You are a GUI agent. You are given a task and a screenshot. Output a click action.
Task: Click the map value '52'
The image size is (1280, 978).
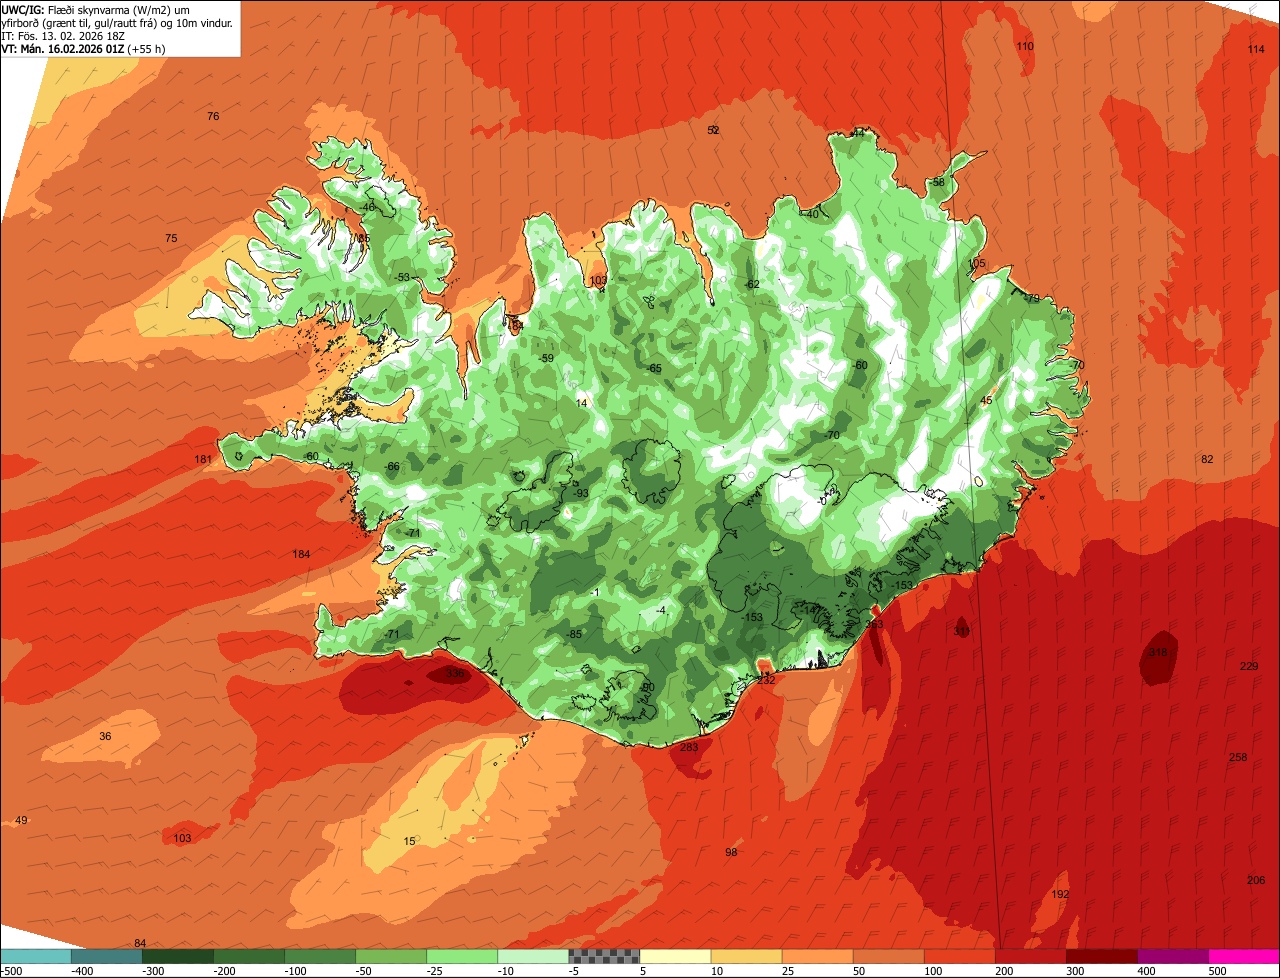(x=713, y=130)
